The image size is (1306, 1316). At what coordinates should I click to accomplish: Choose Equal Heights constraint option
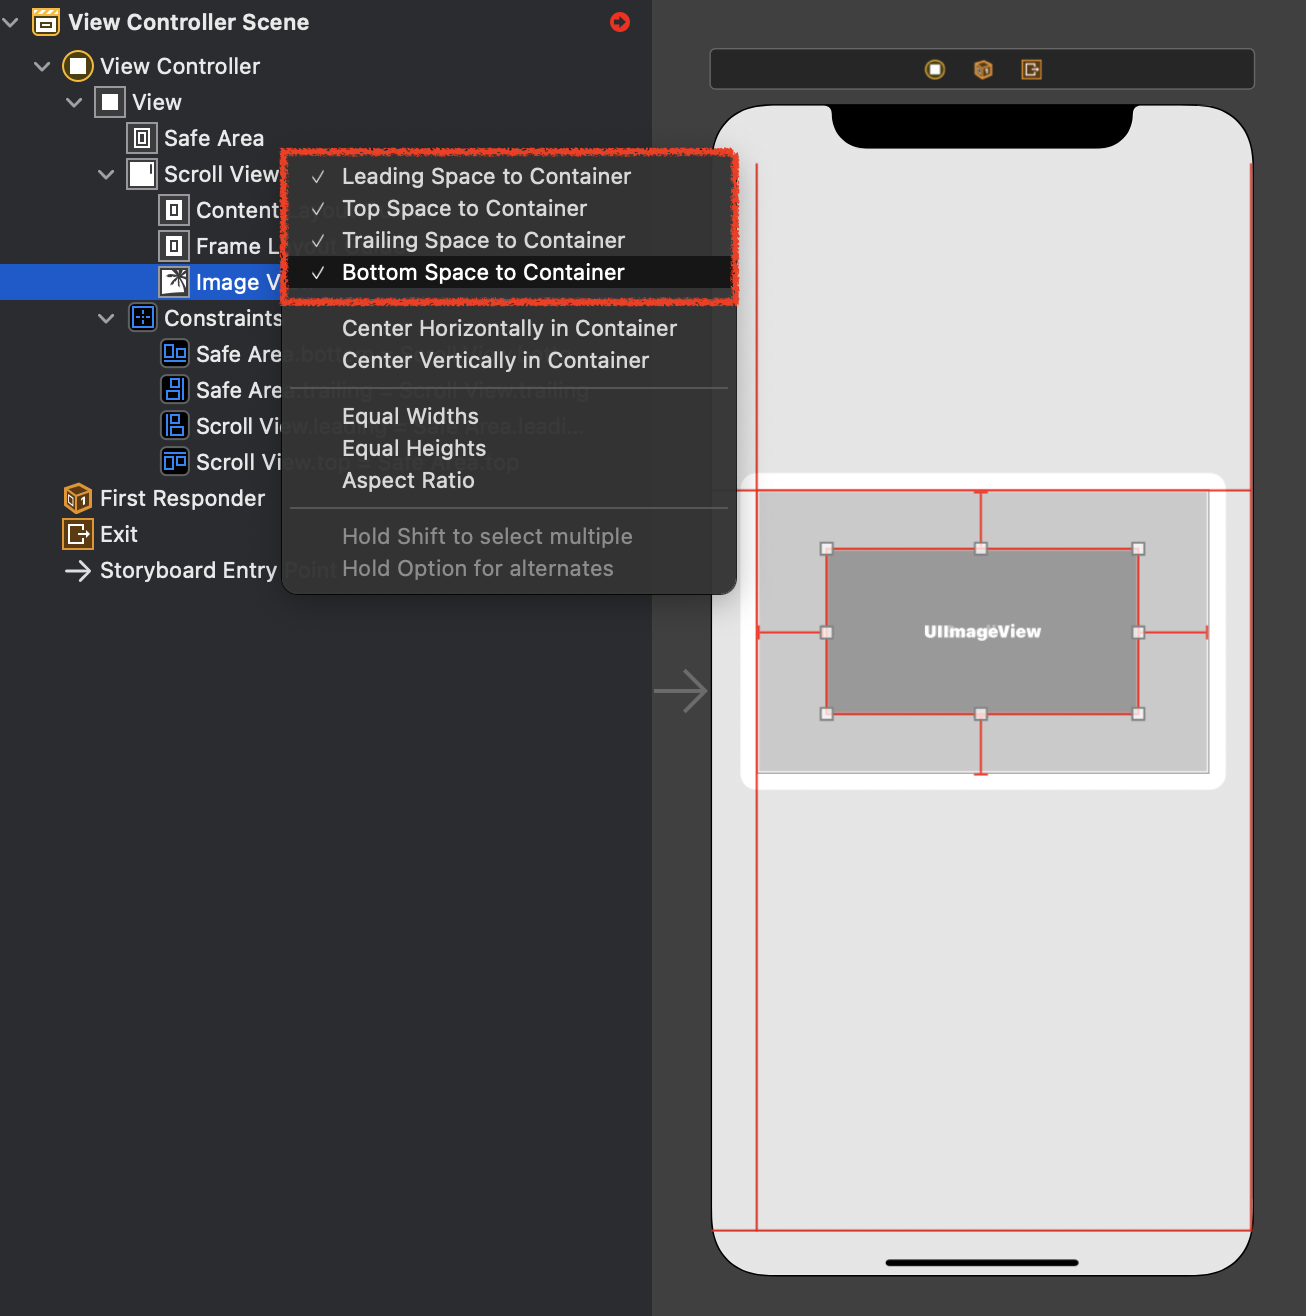[510, 448]
